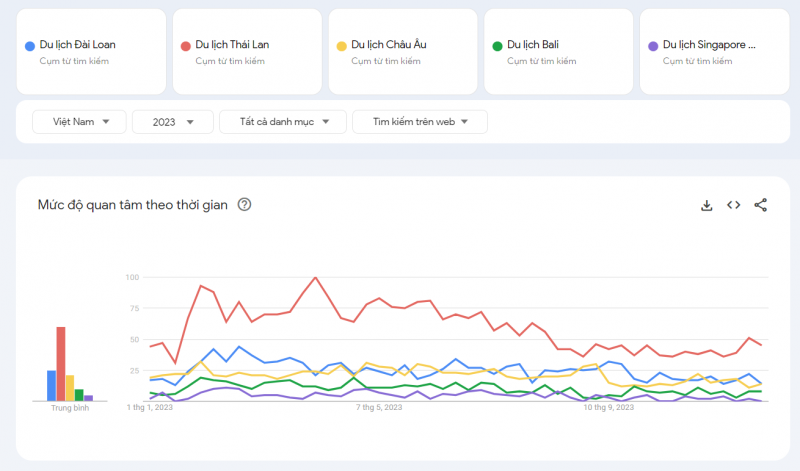The width and height of the screenshot is (800, 471).
Task: Click the green dot for Du lịch Bali
Action: (x=497, y=45)
